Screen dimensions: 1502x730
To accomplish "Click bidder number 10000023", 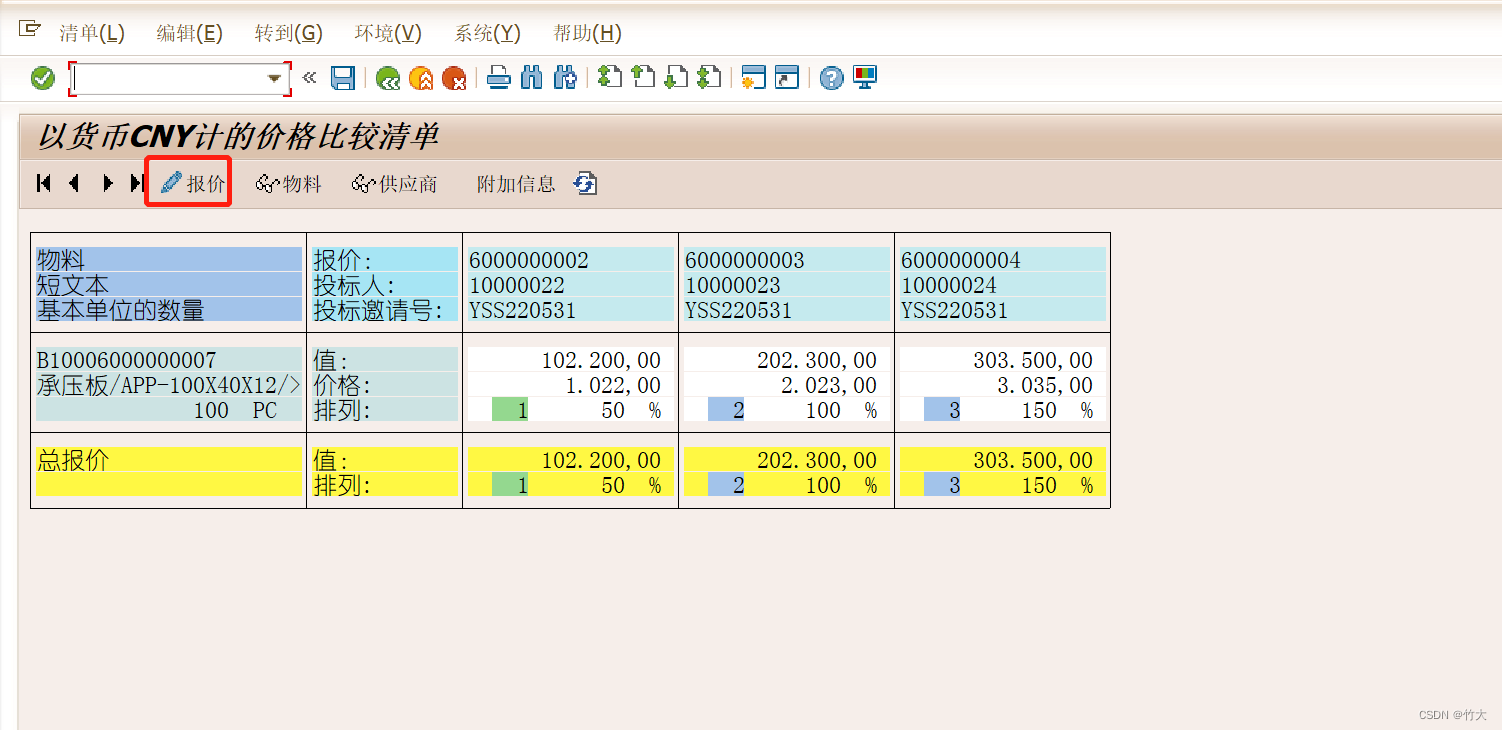I will (x=733, y=285).
